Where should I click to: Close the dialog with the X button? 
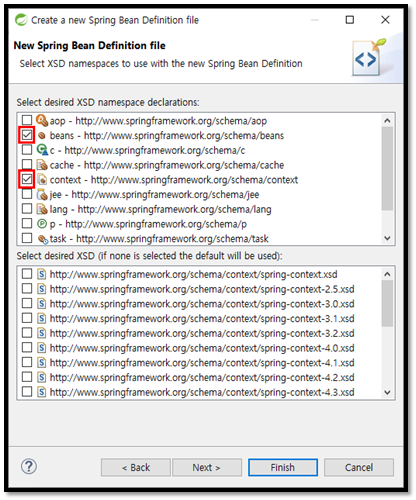pos(385,20)
